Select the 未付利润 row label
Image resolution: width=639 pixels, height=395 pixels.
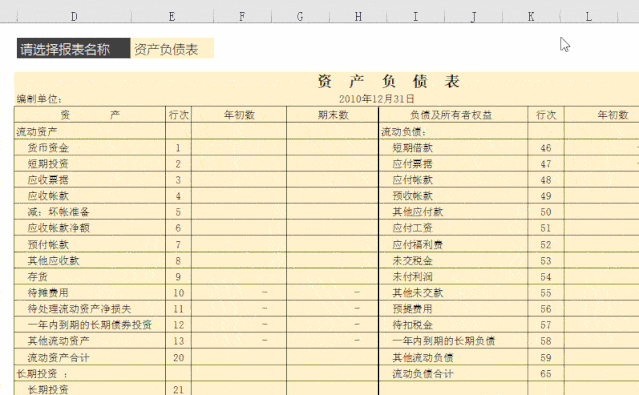point(412,276)
